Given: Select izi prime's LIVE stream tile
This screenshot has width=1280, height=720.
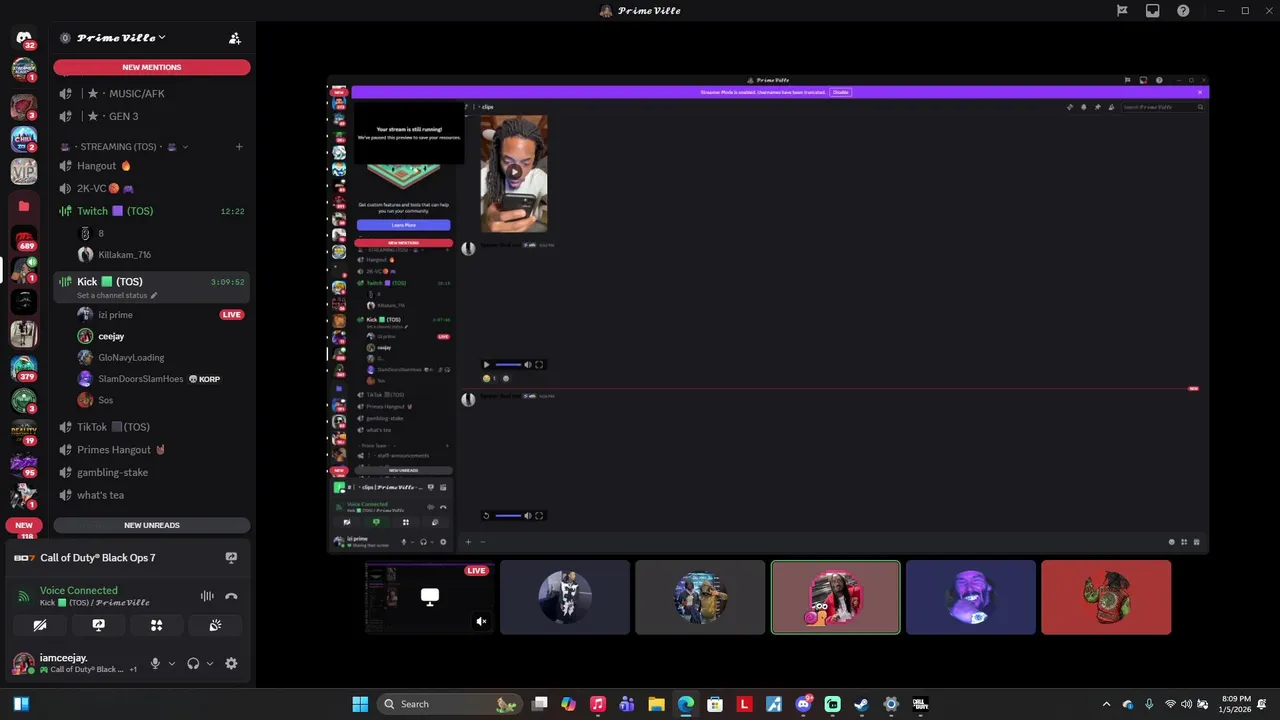Looking at the screenshot, I should (430, 597).
